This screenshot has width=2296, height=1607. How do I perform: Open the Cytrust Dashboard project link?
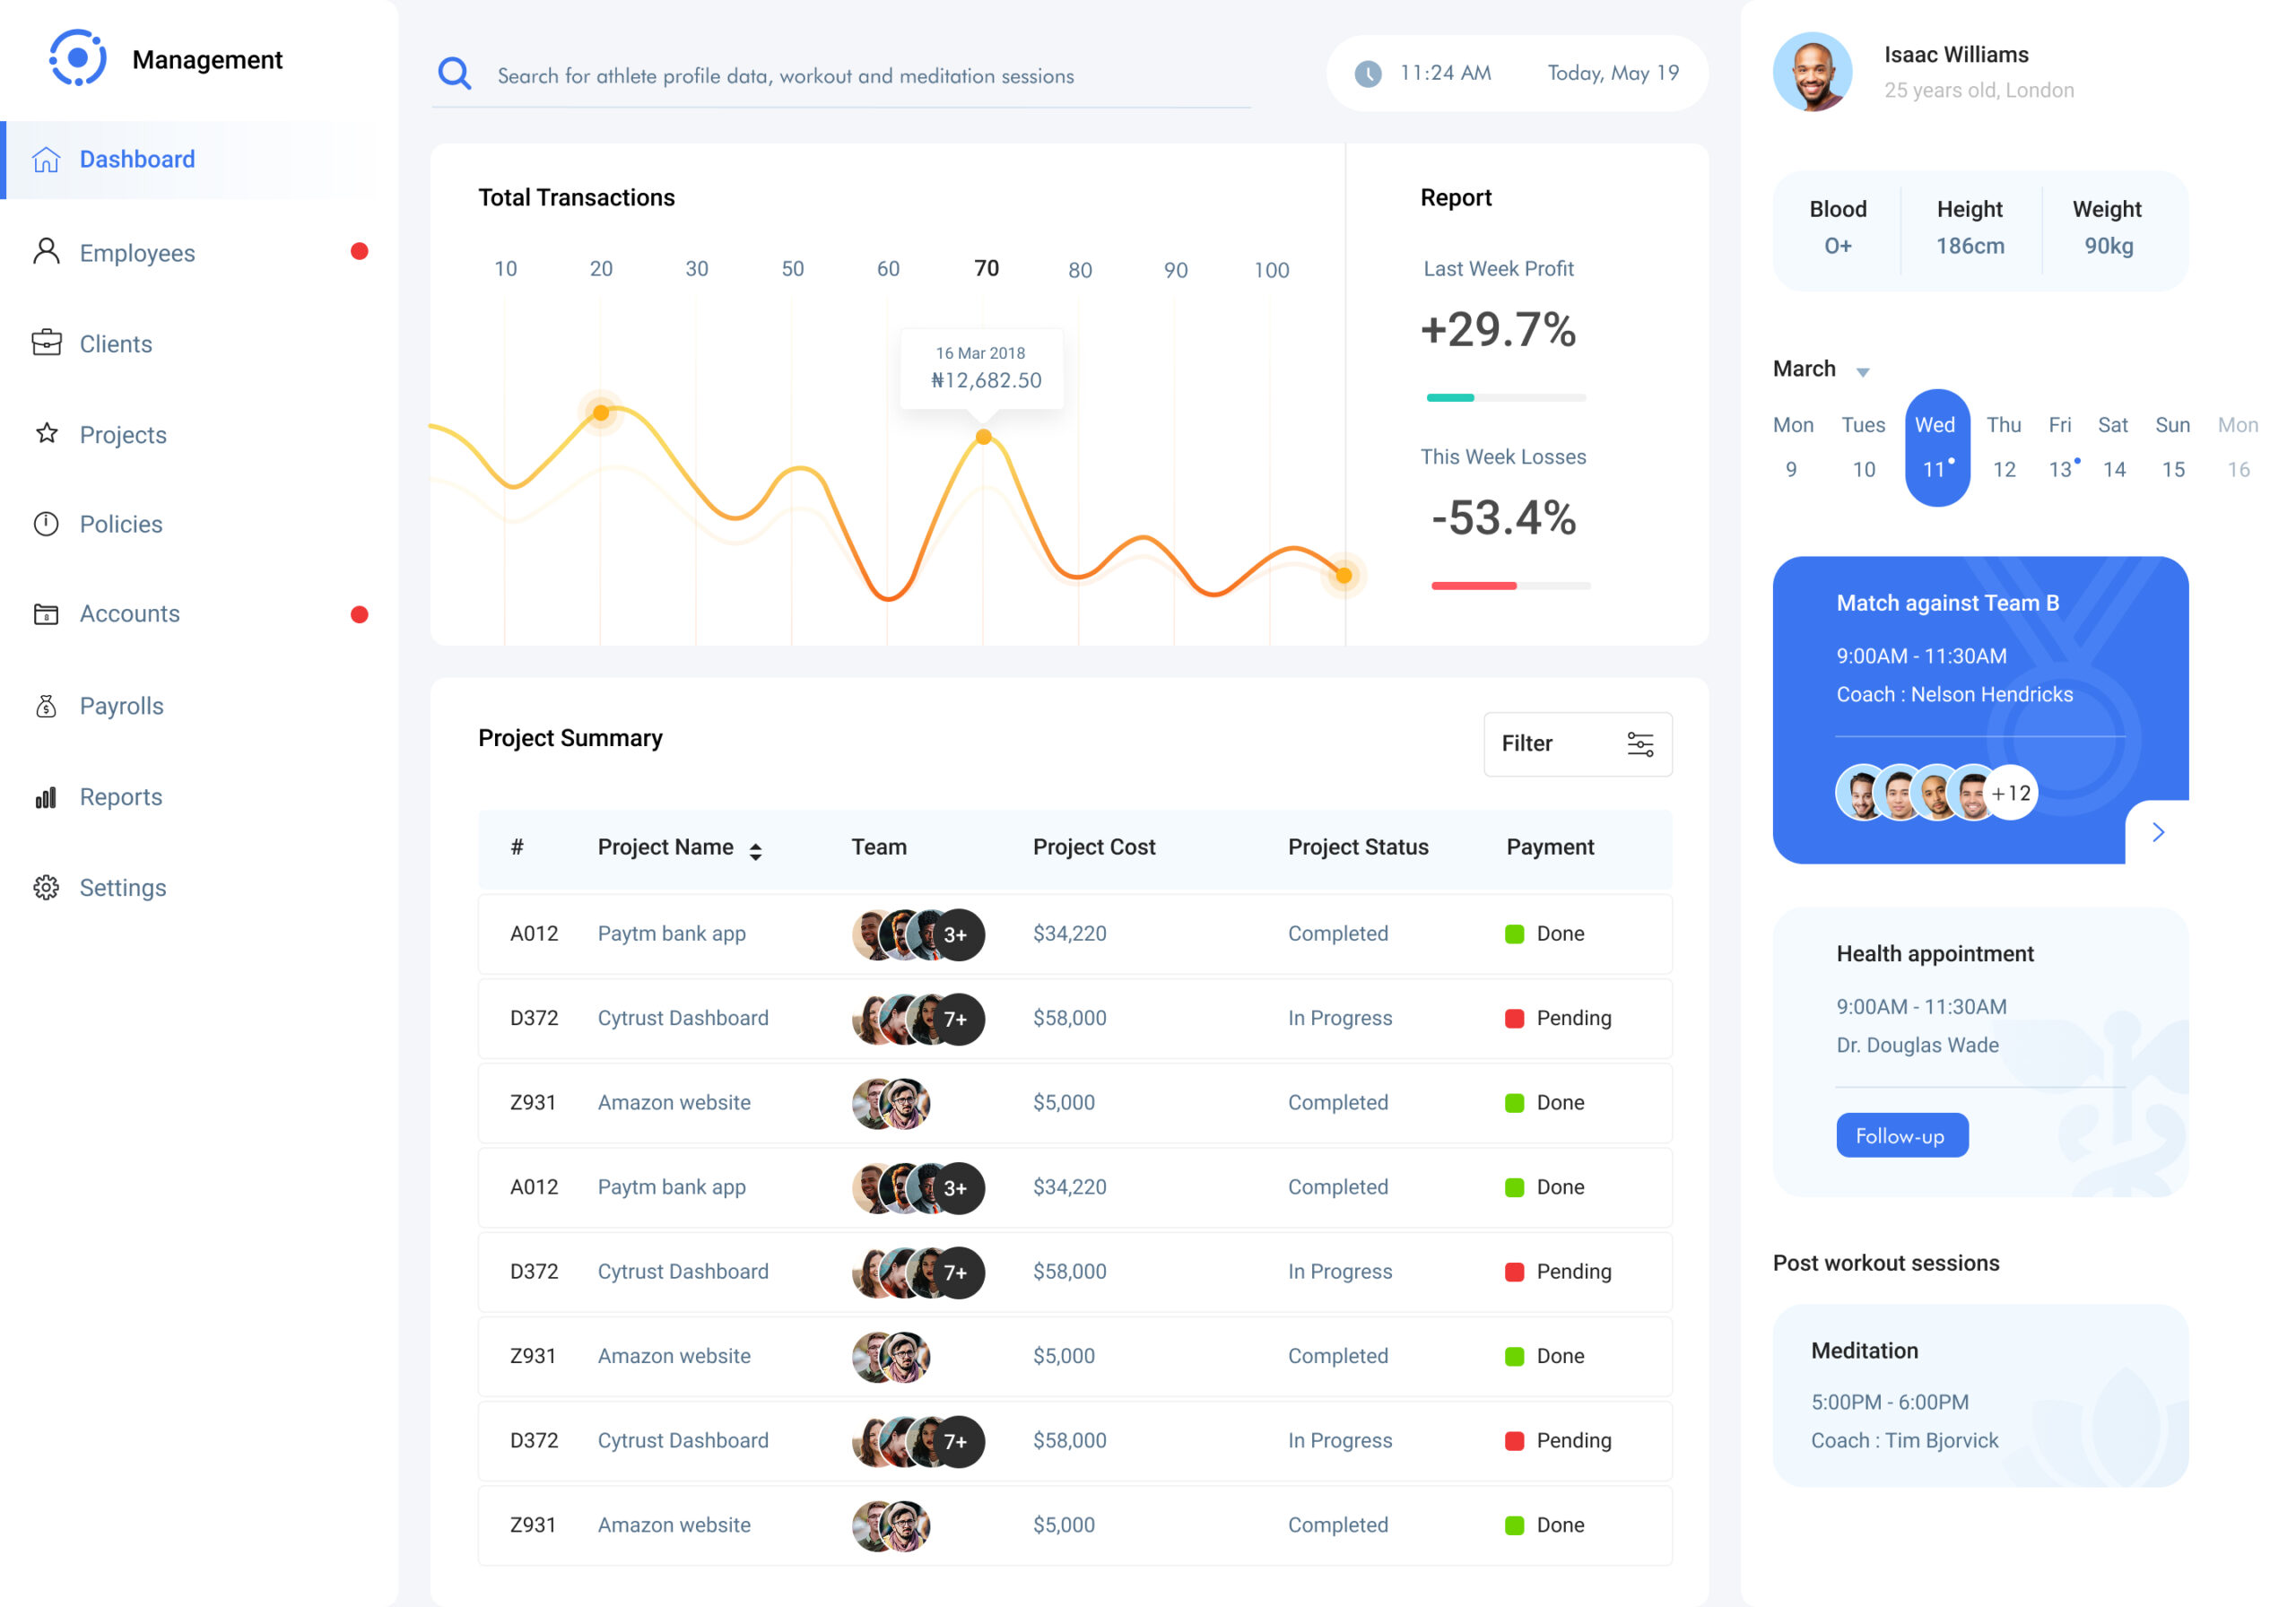pos(683,1018)
